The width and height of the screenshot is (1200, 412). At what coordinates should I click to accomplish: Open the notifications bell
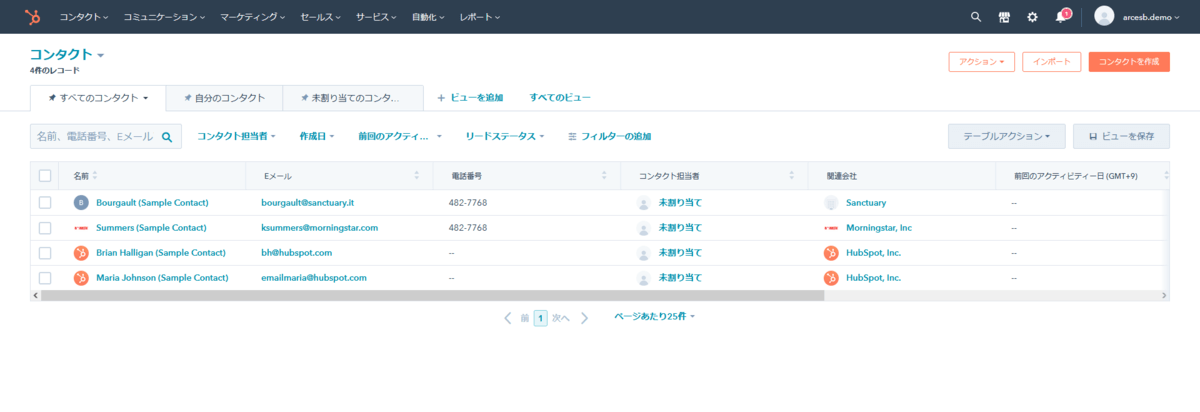click(1061, 17)
